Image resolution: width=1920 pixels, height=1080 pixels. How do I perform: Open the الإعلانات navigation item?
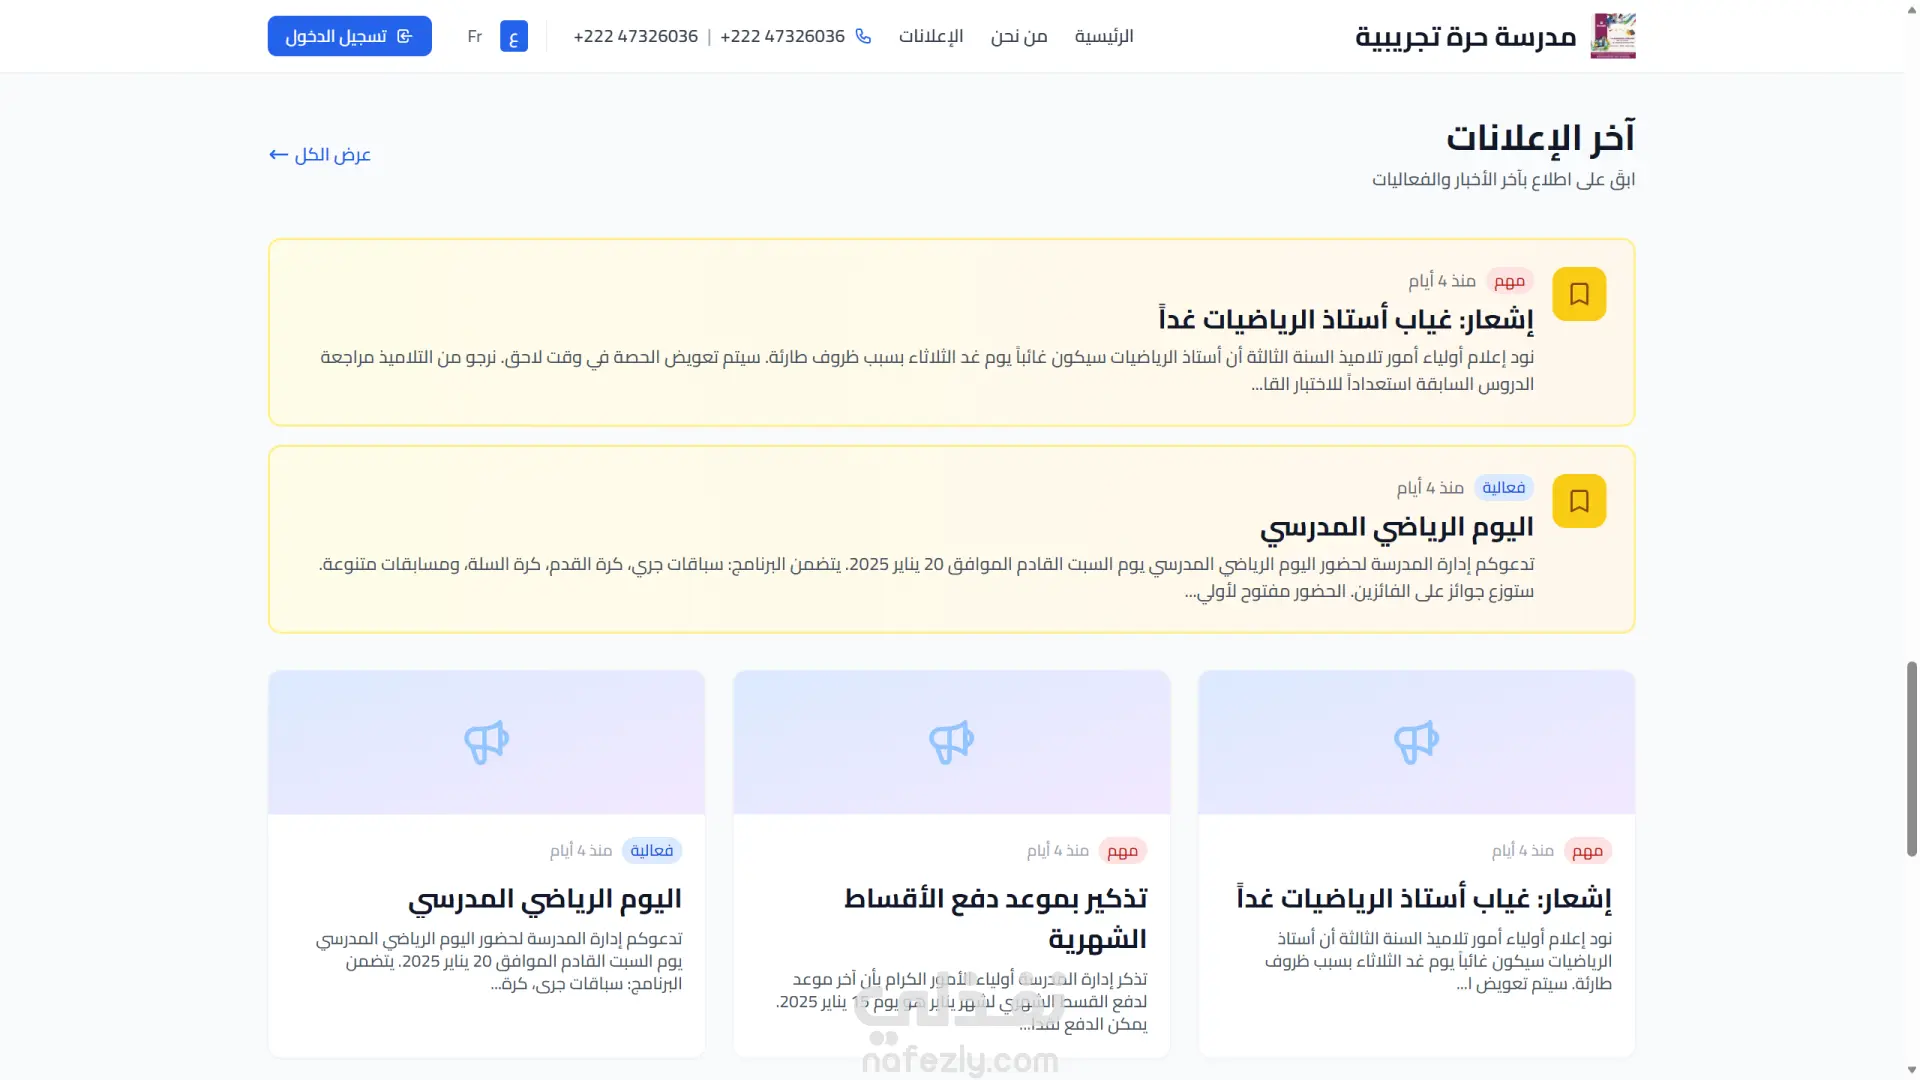930,36
